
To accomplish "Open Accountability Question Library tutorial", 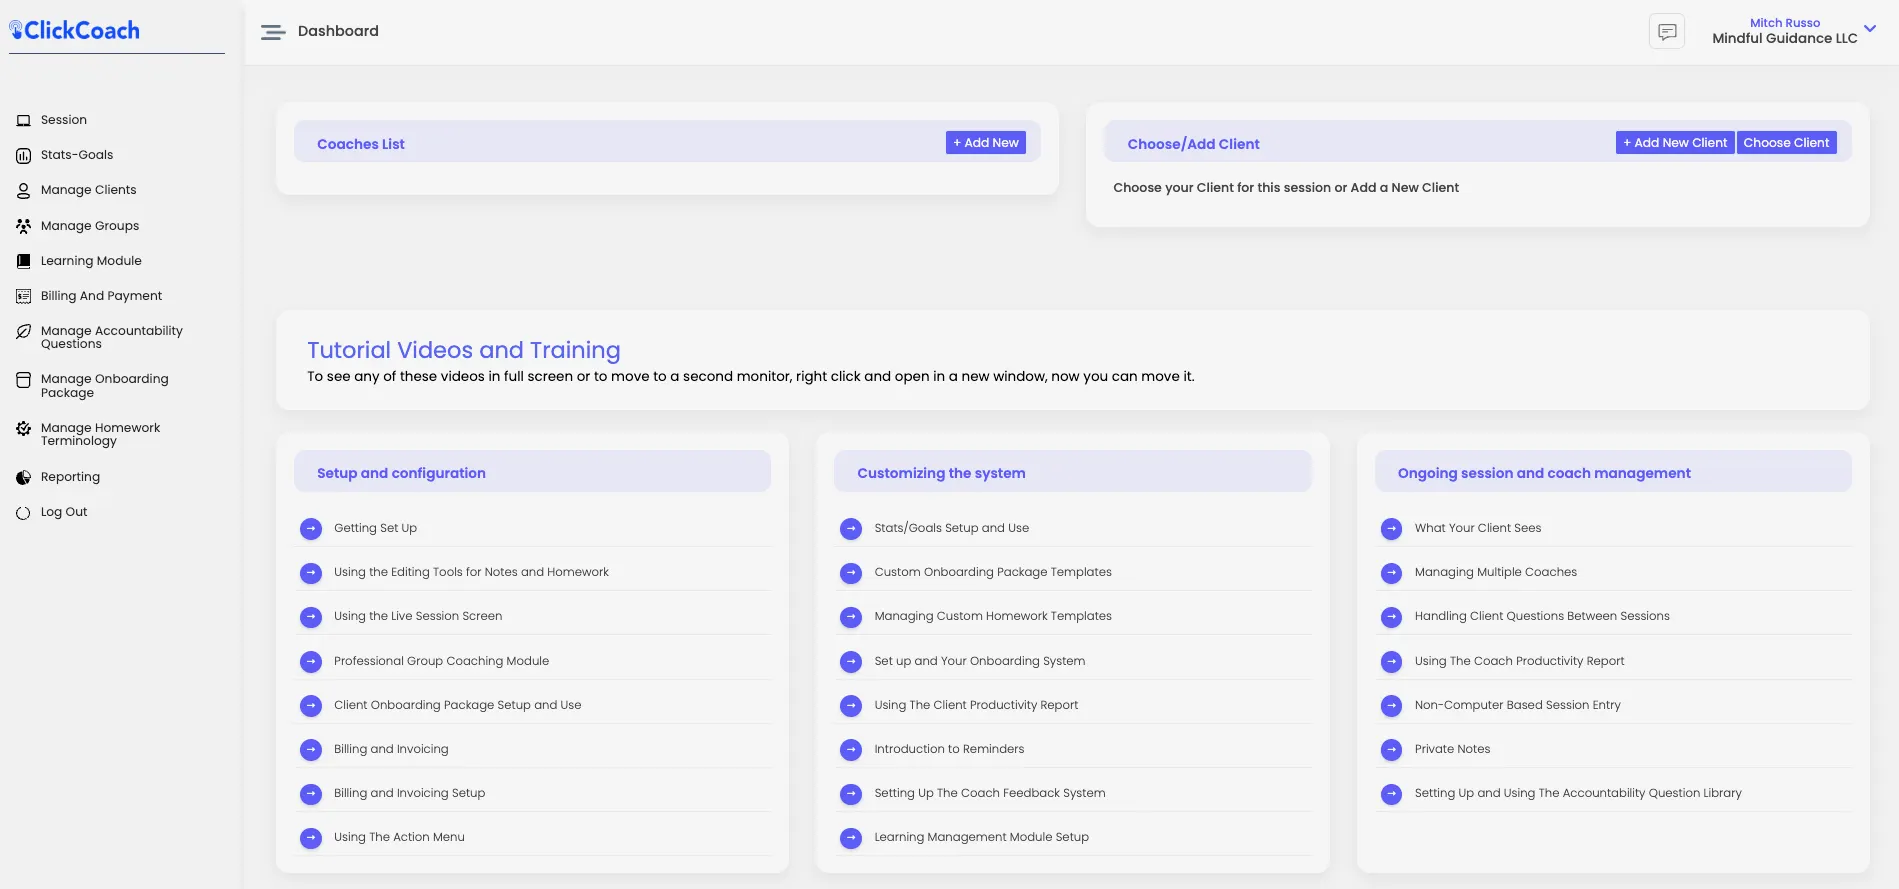I will 1578,793.
